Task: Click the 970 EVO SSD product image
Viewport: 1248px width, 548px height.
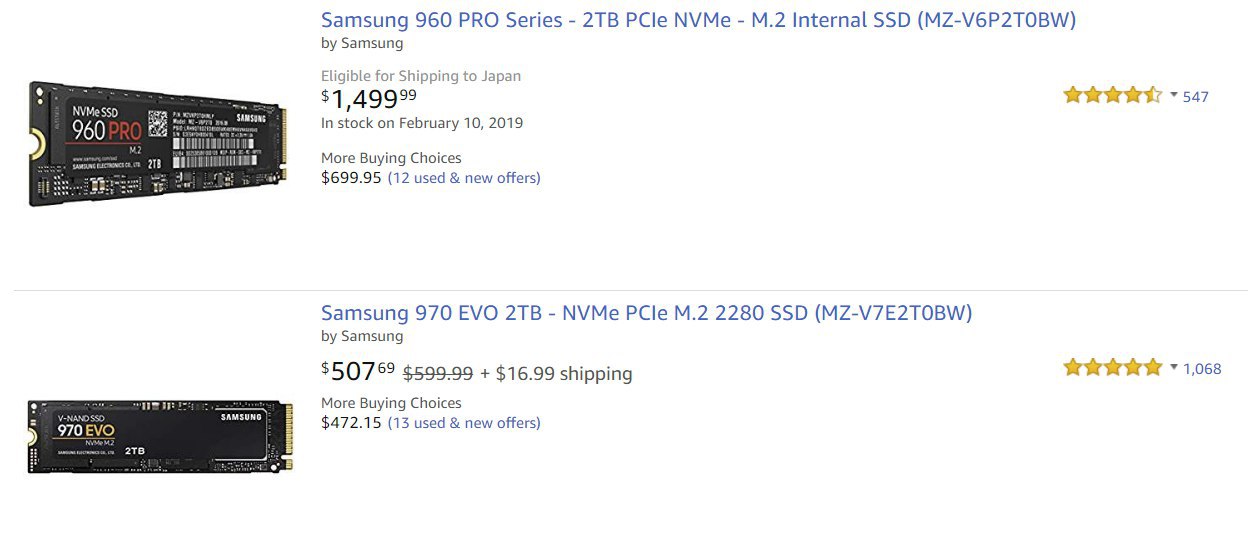Action: click(158, 436)
